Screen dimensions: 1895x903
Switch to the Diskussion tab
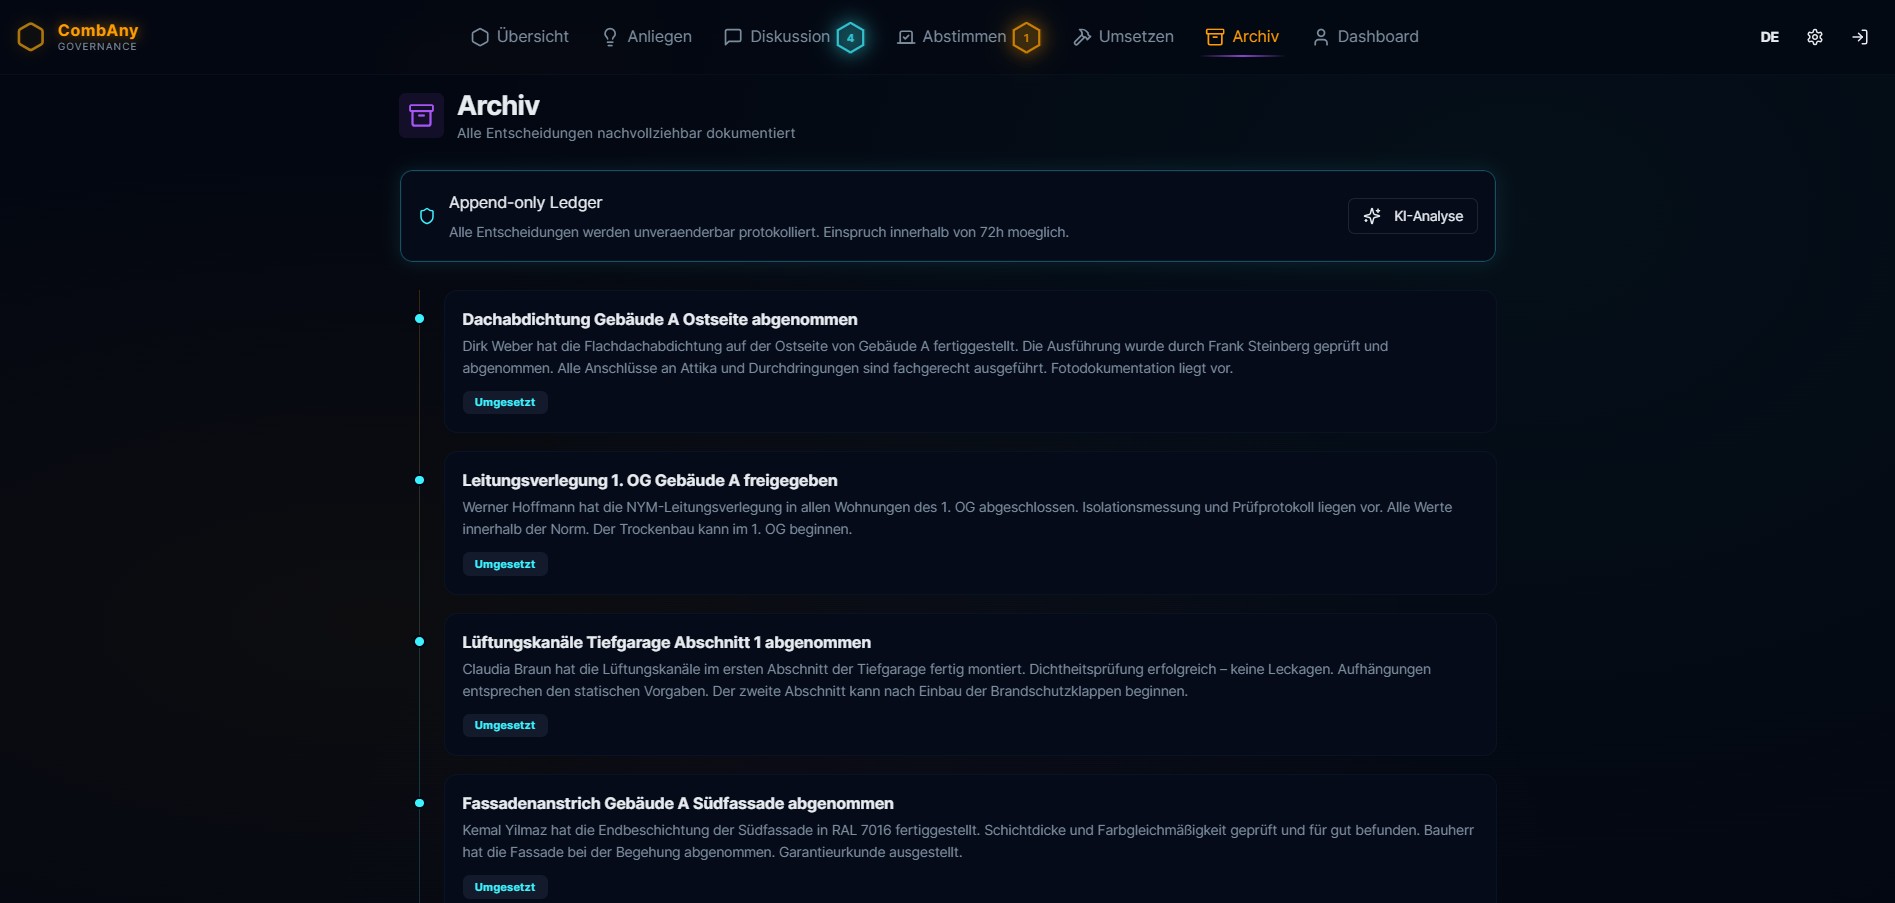(776, 37)
